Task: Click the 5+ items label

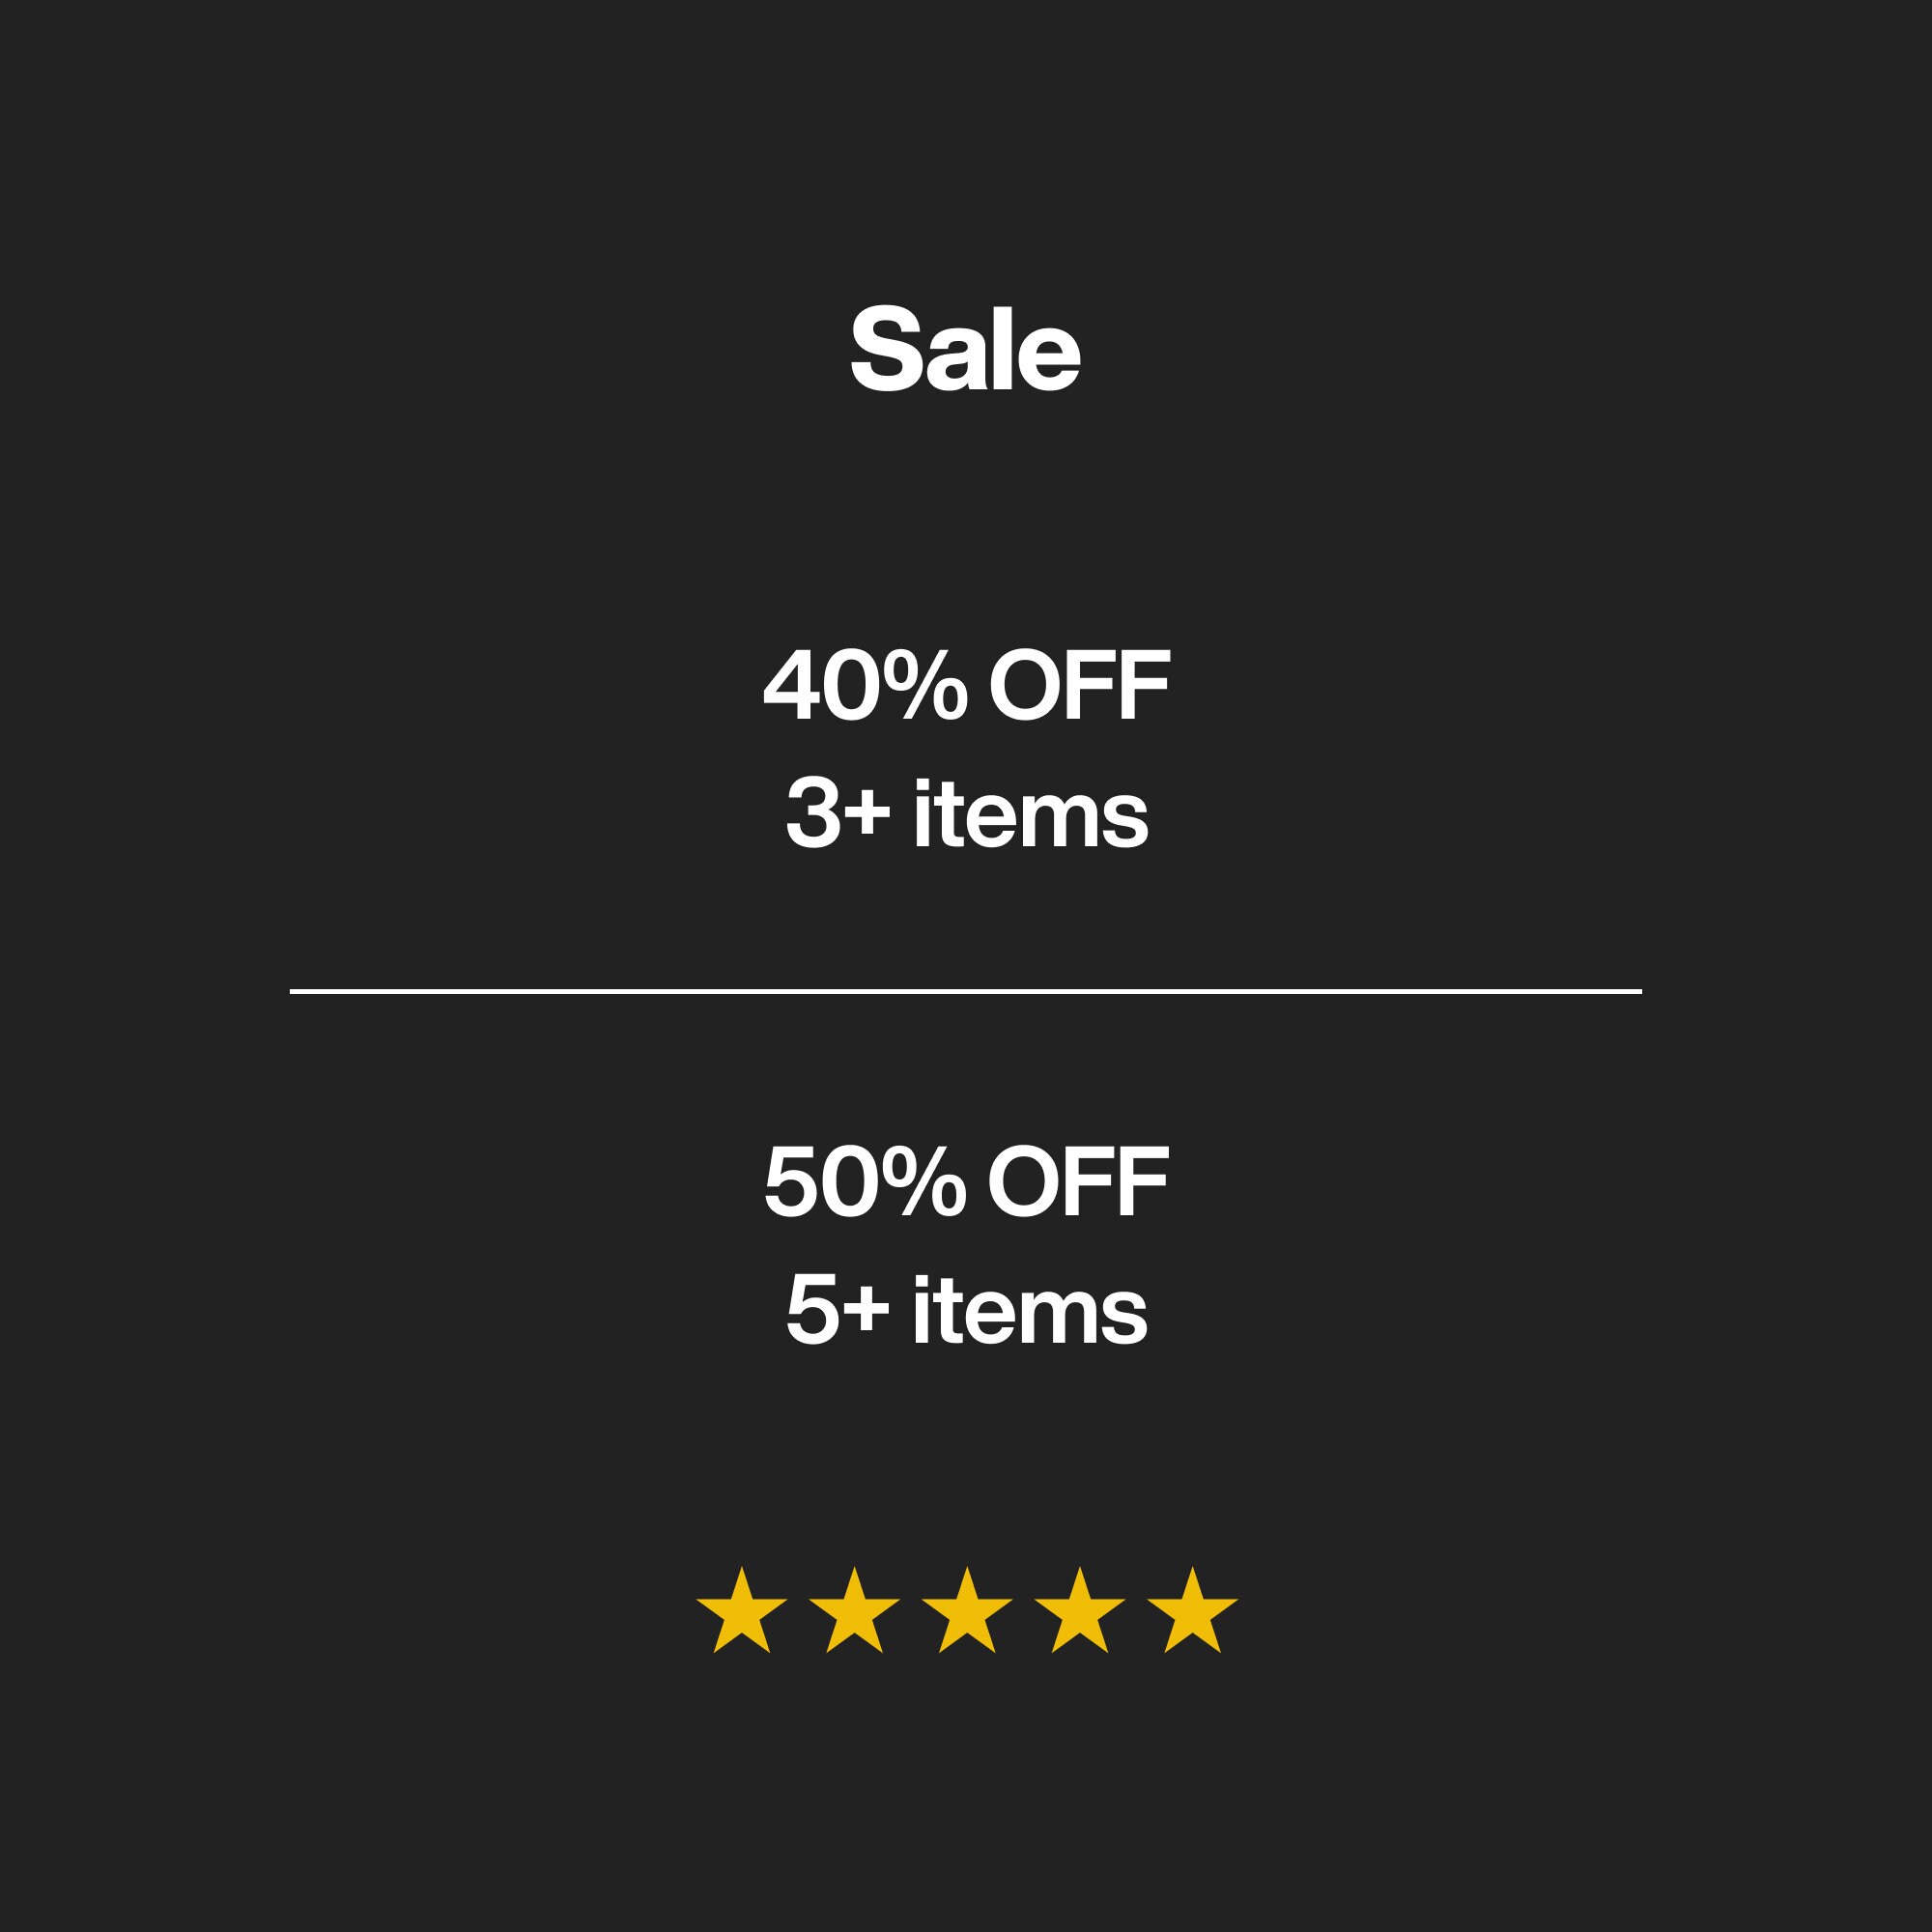Action: 967,1311
